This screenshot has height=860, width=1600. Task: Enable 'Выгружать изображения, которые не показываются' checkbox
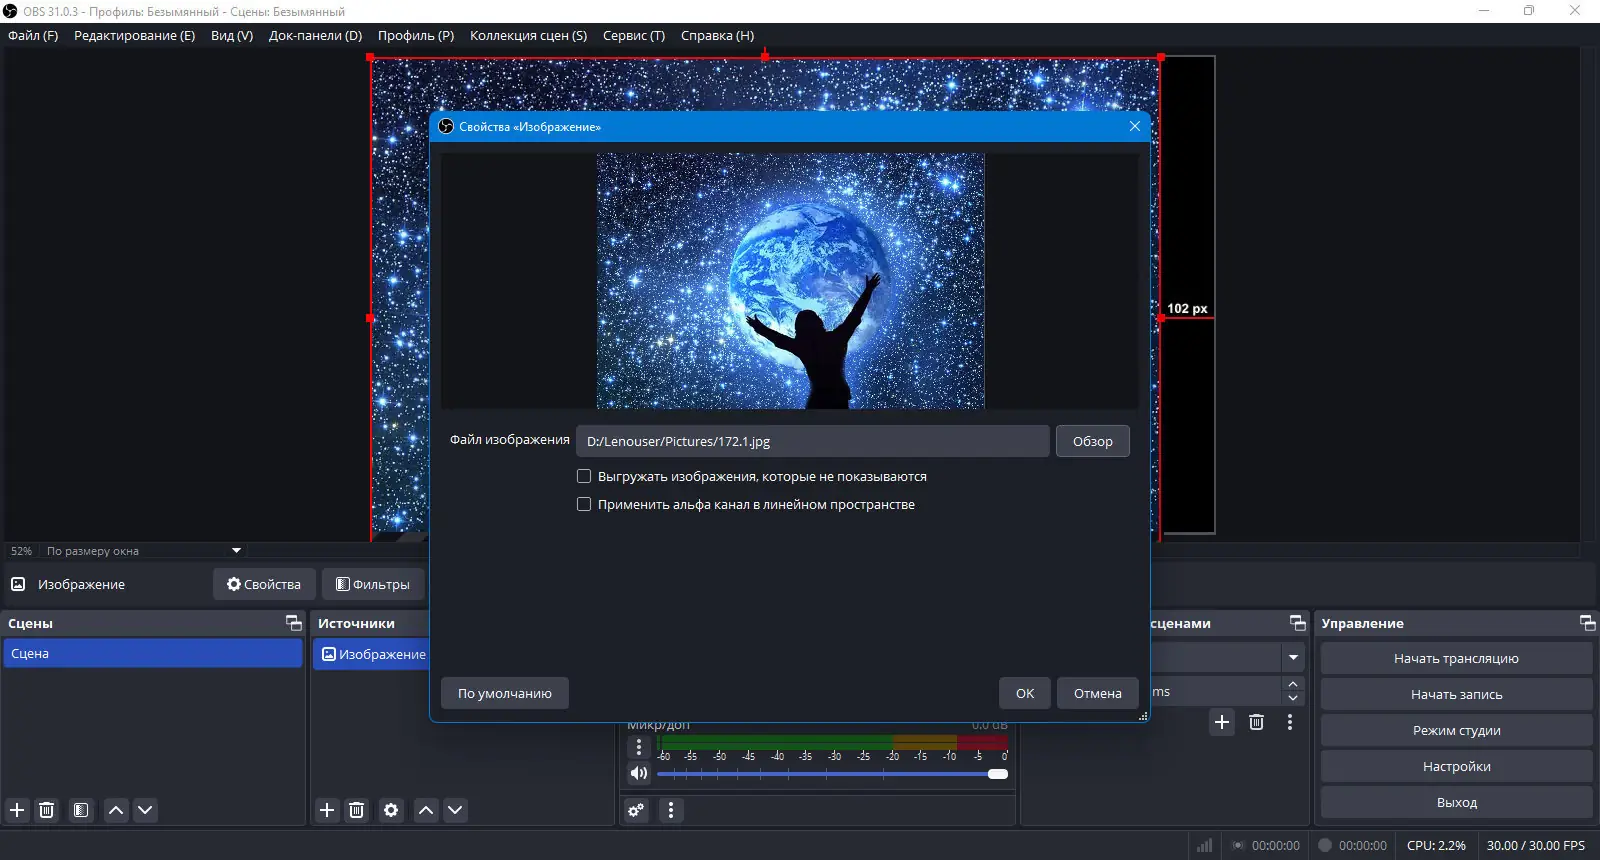584,477
